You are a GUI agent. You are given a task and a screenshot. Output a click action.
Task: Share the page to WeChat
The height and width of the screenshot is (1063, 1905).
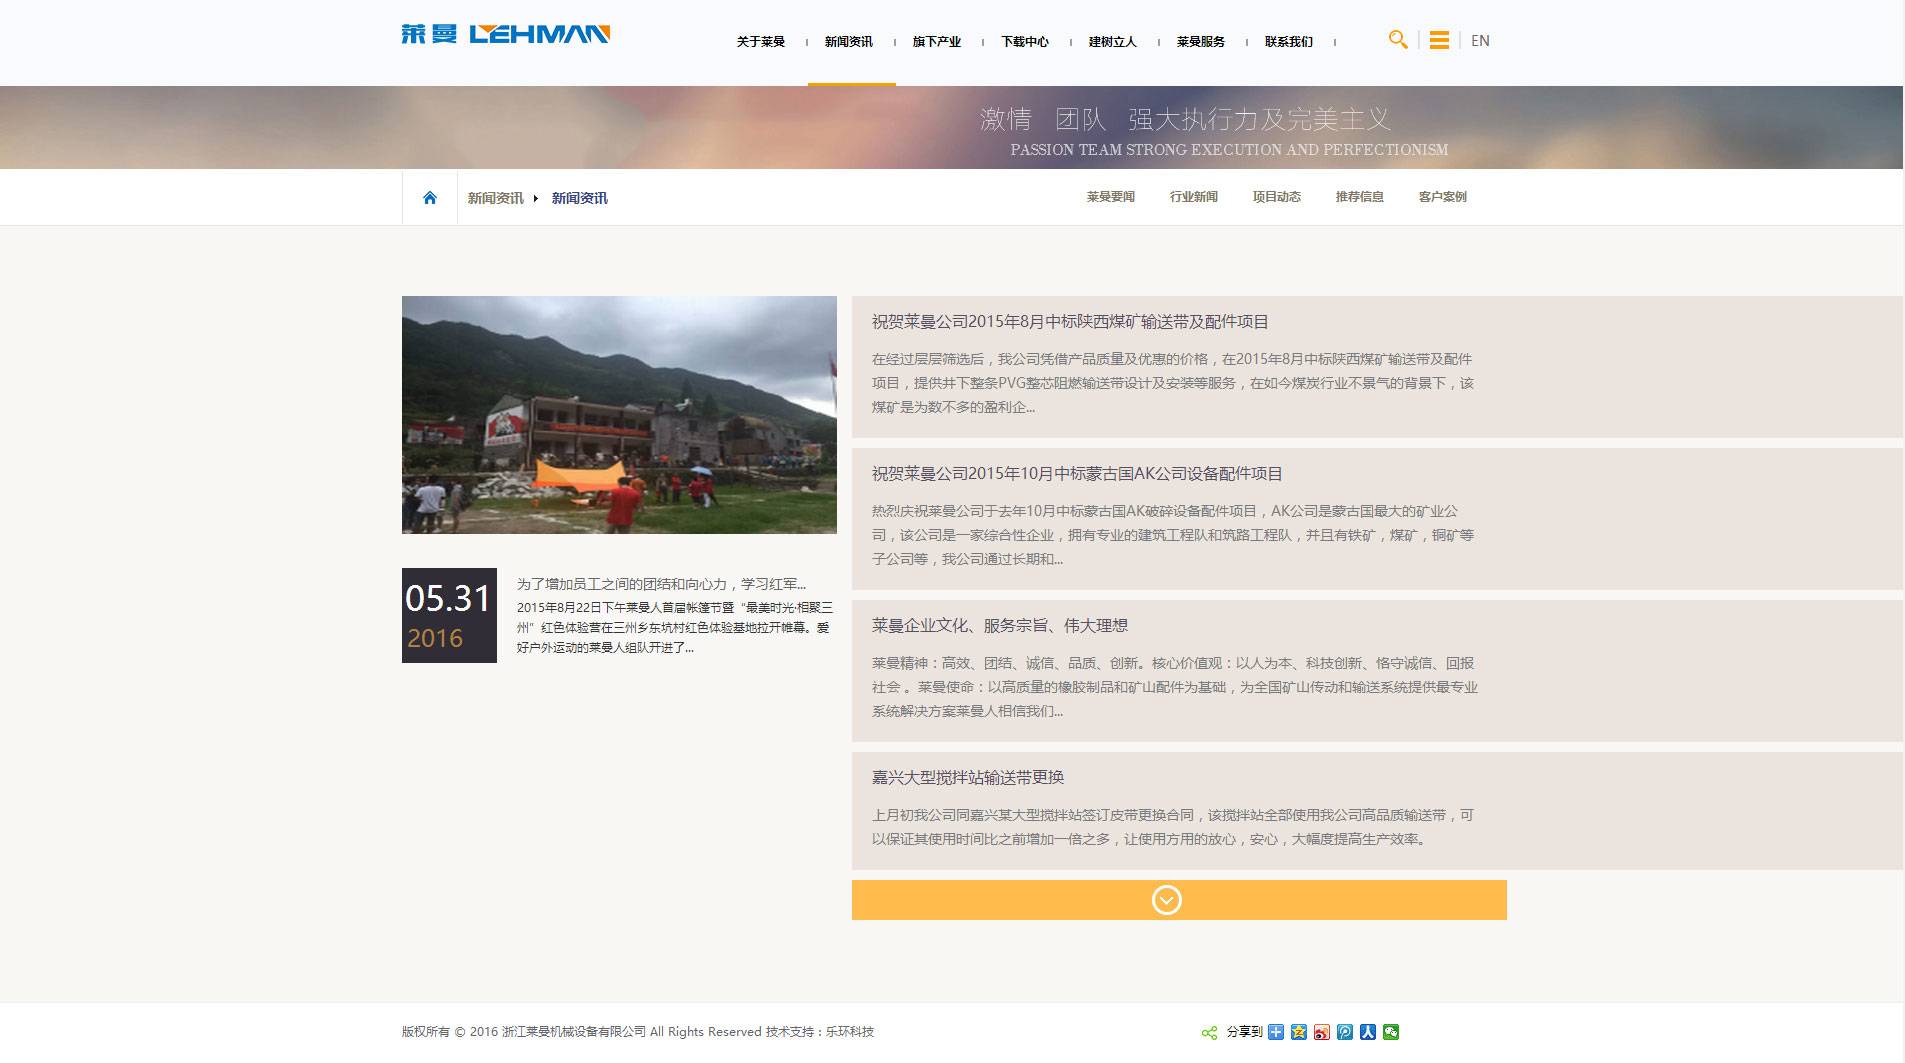[1390, 1031]
